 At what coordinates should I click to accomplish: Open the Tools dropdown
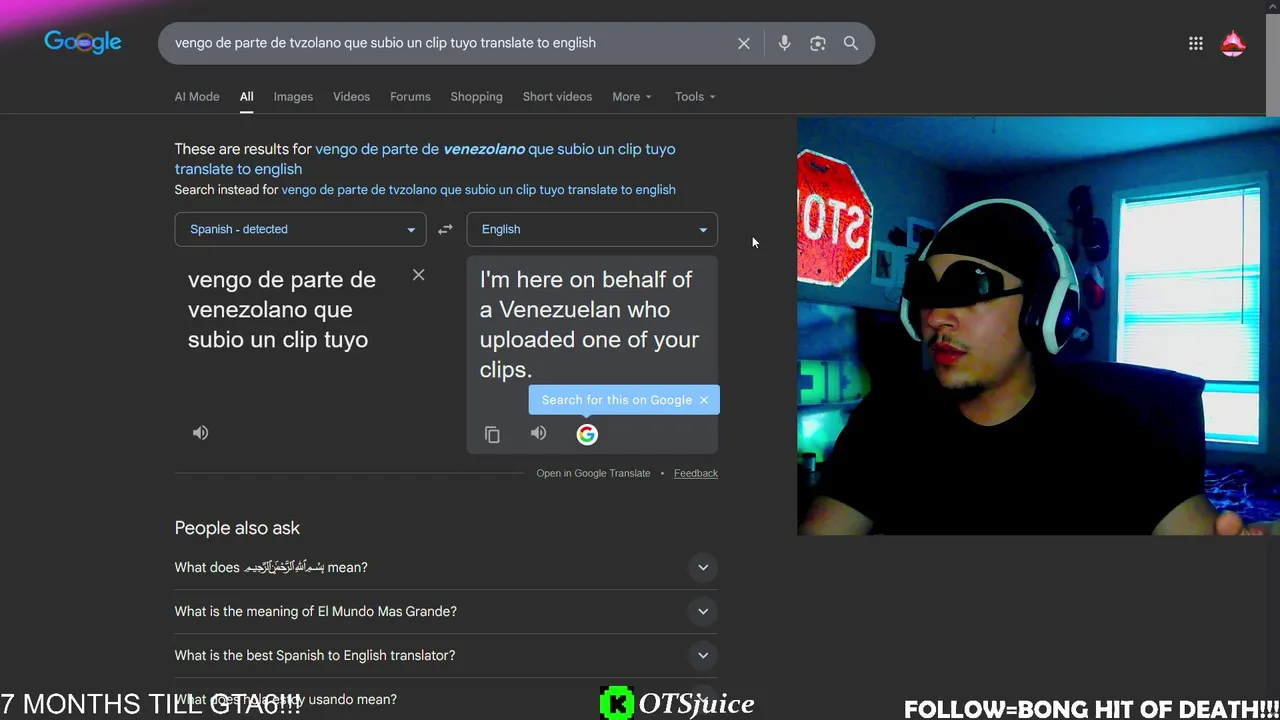pos(695,97)
